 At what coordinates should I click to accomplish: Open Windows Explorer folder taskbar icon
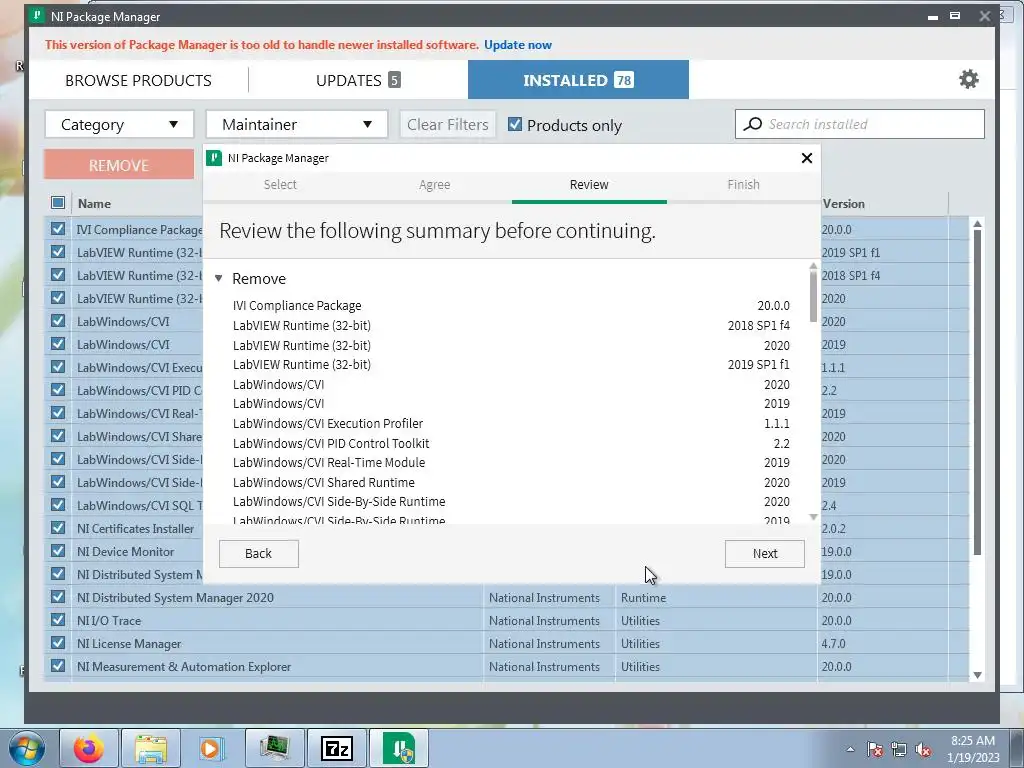point(151,748)
